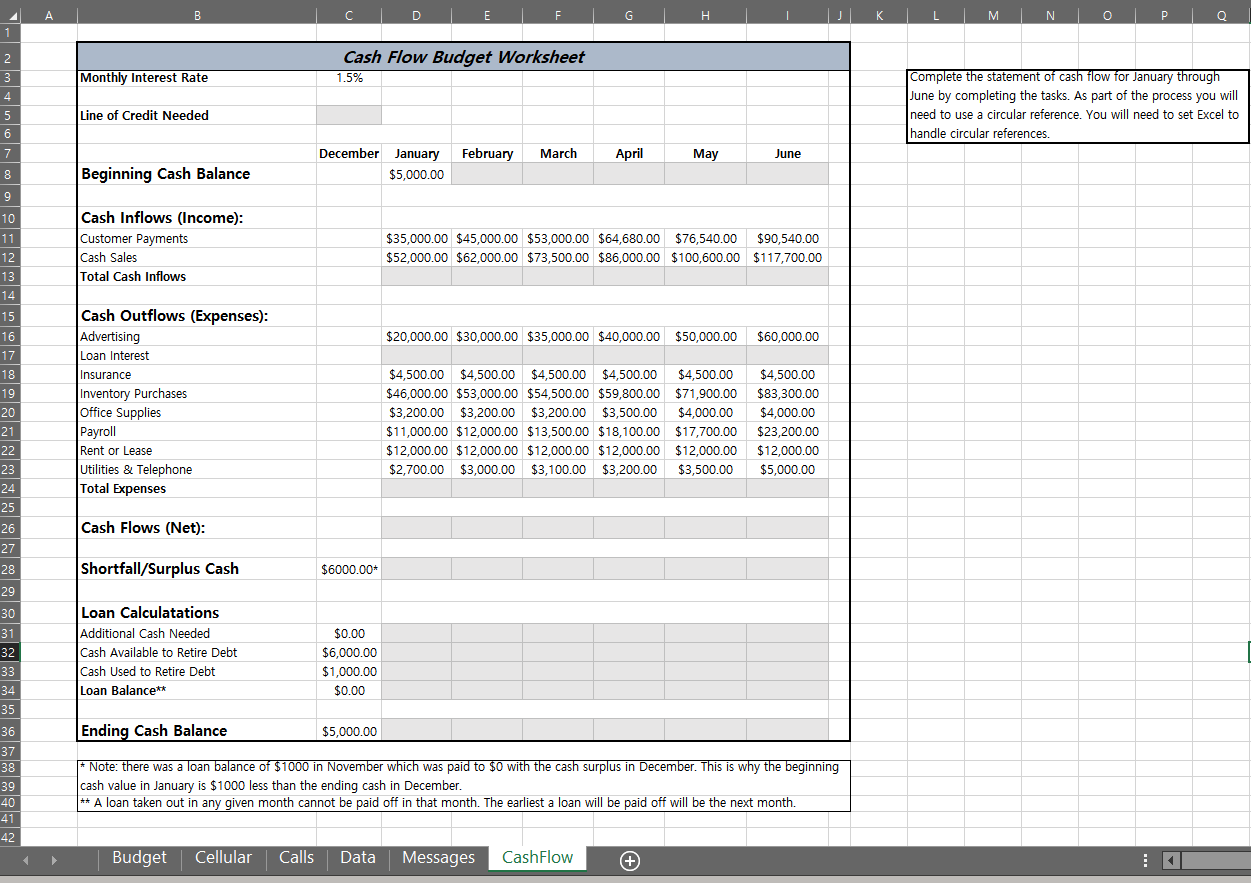Add a new sheet with plus button
The width and height of the screenshot is (1251, 883).
(630, 860)
